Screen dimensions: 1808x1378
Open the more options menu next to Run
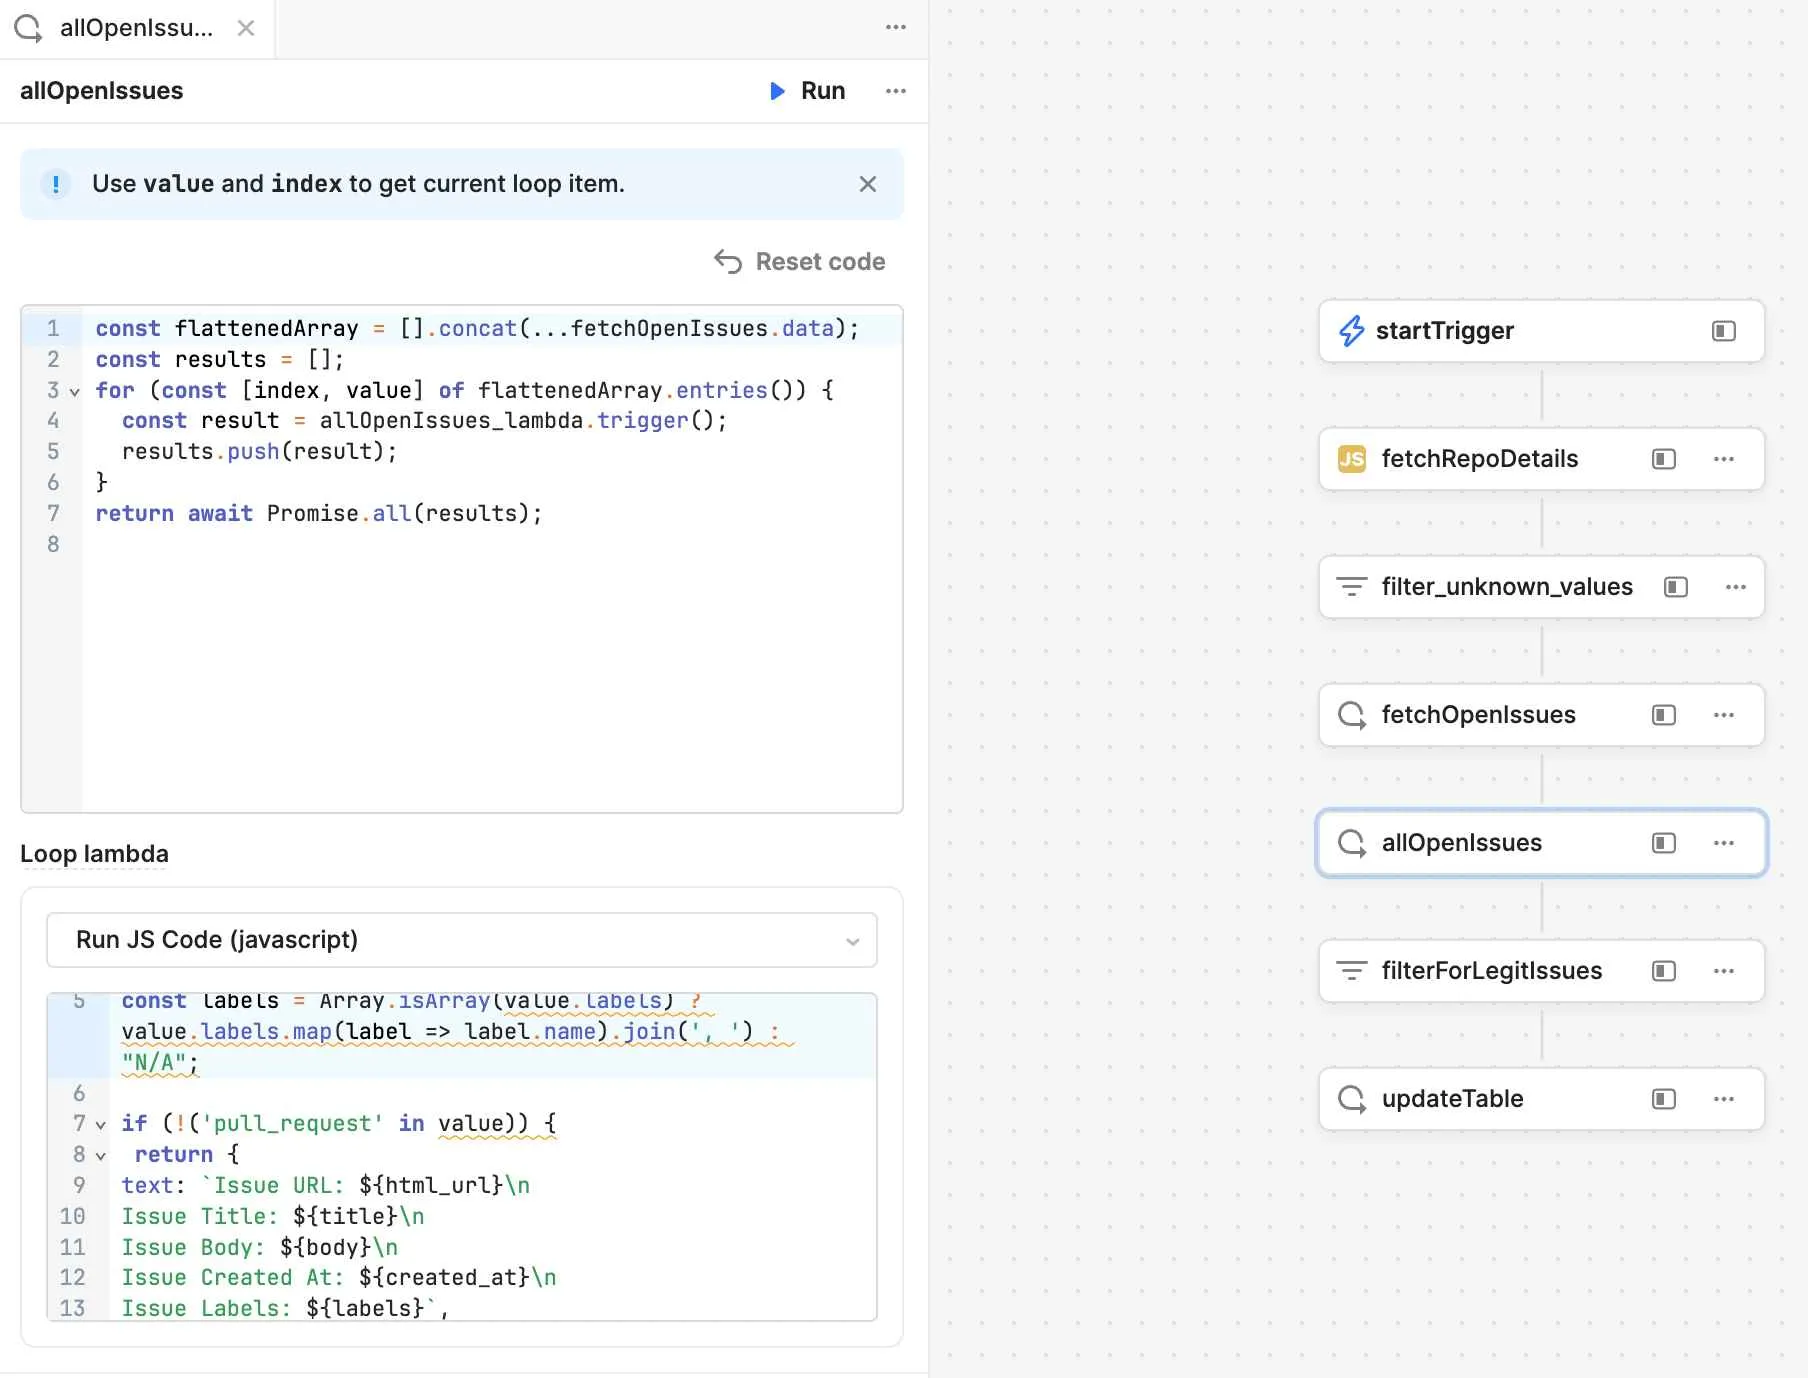896,91
